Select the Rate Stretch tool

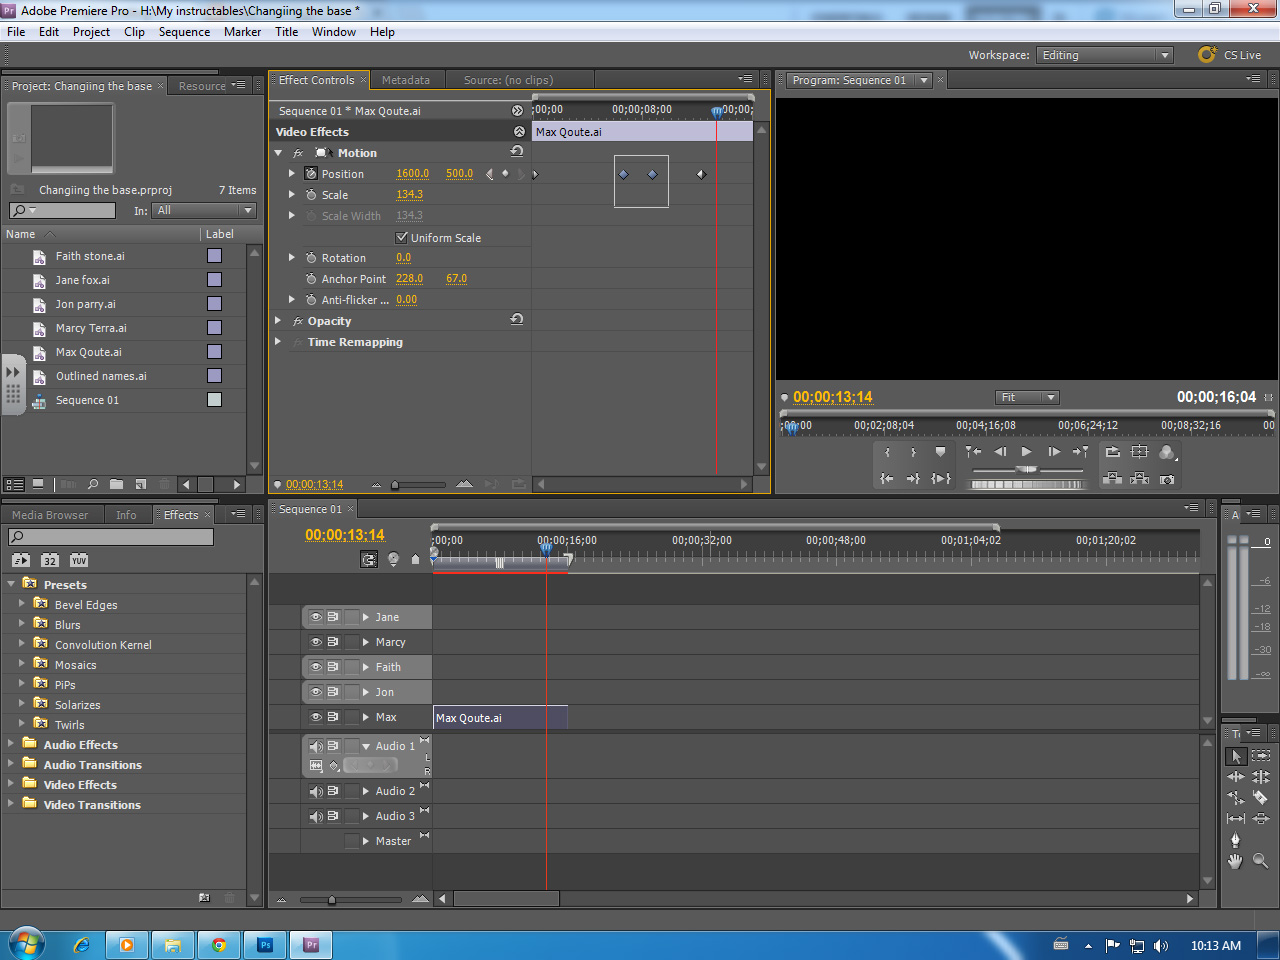pos(1236,798)
